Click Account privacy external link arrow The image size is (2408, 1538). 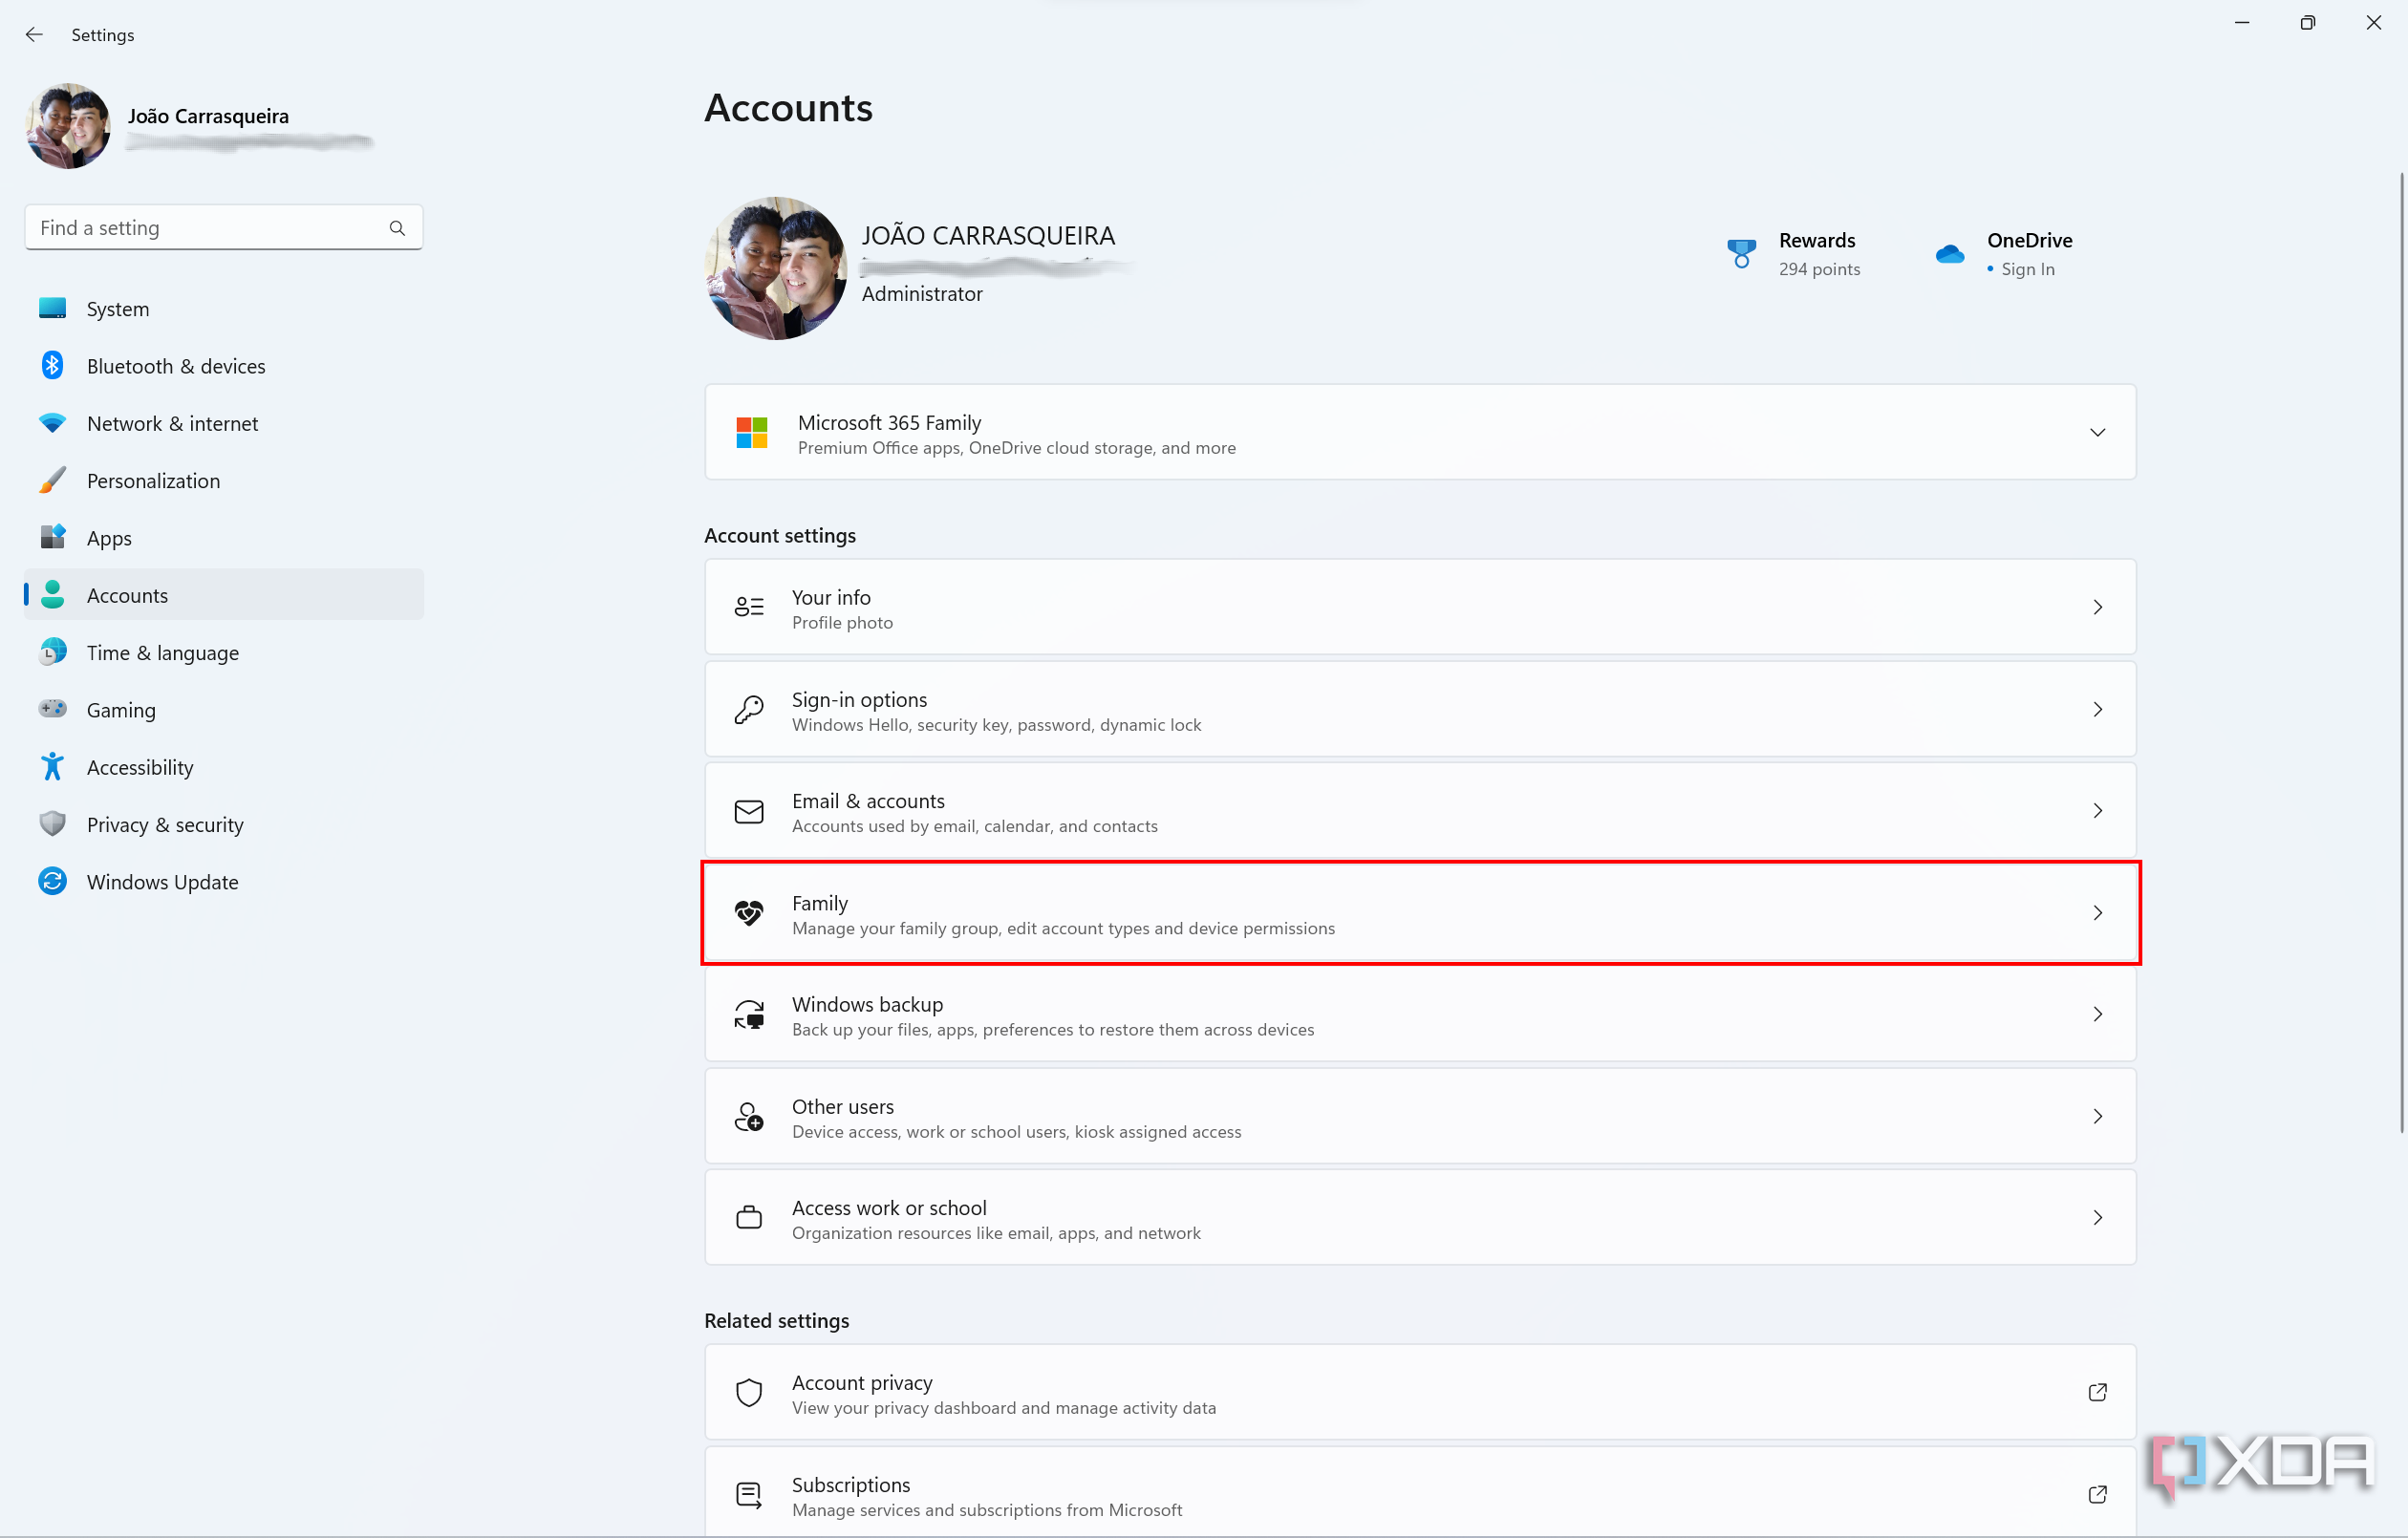click(x=2097, y=1392)
